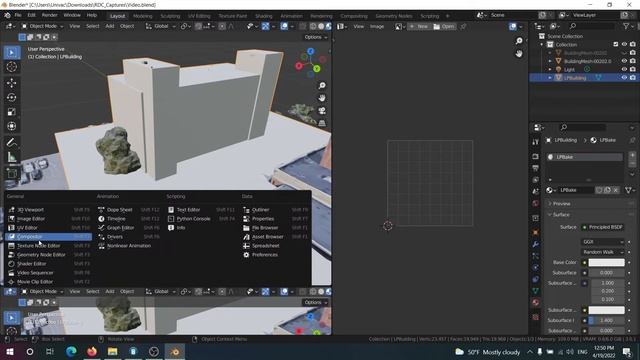Adjust Subsurface value slider
Viewport: 640px width, 360px height.
606,273
